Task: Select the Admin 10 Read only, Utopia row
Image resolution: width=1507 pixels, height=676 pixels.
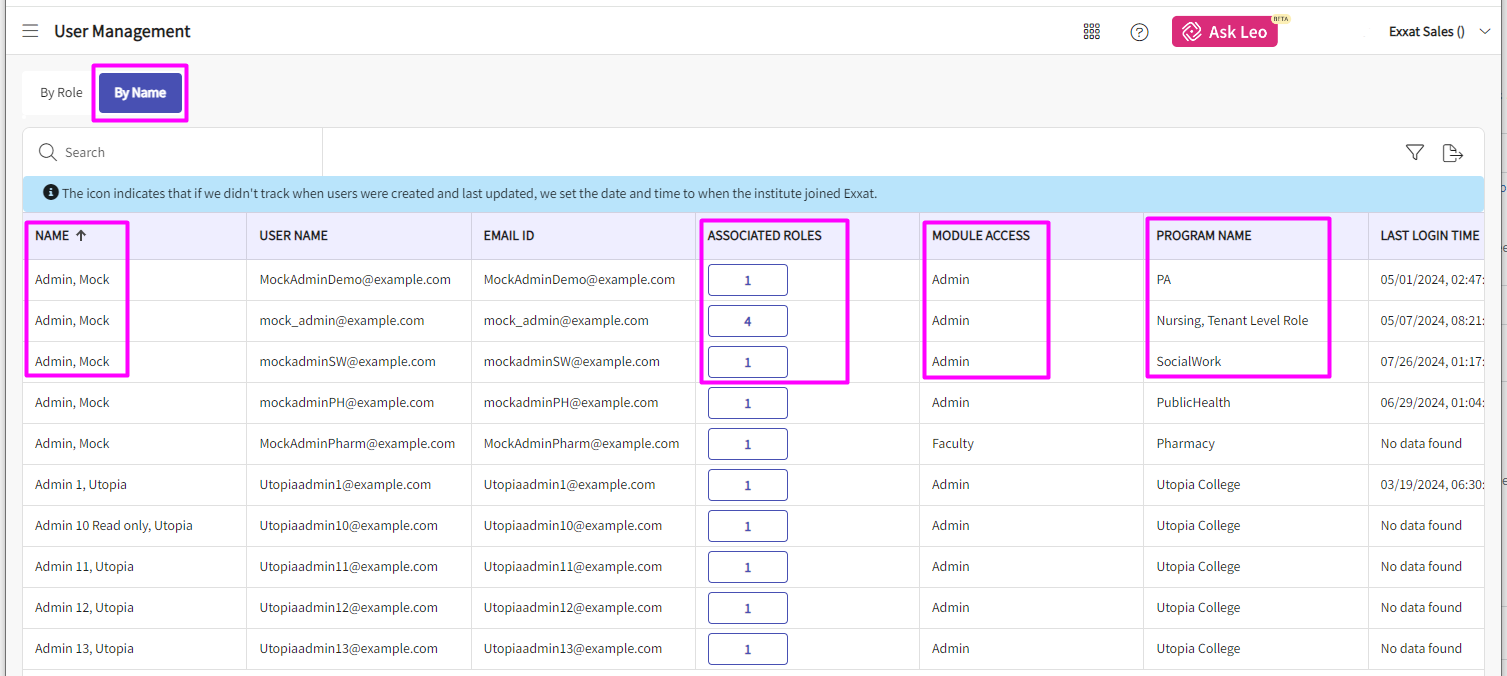Action: [113, 526]
